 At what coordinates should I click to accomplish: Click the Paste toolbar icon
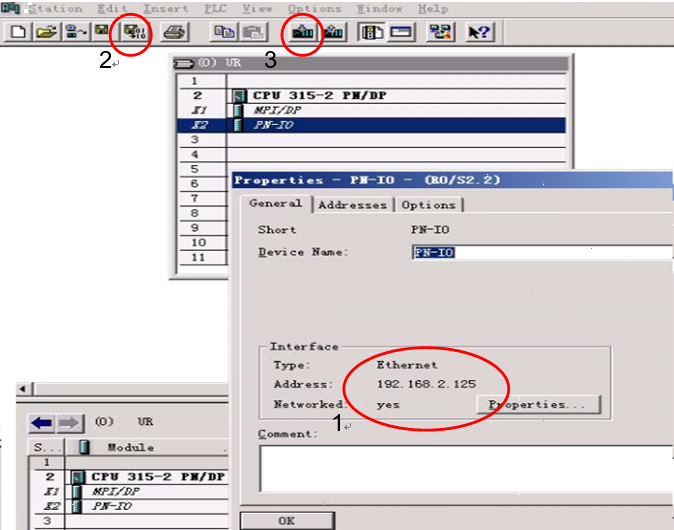coord(254,32)
